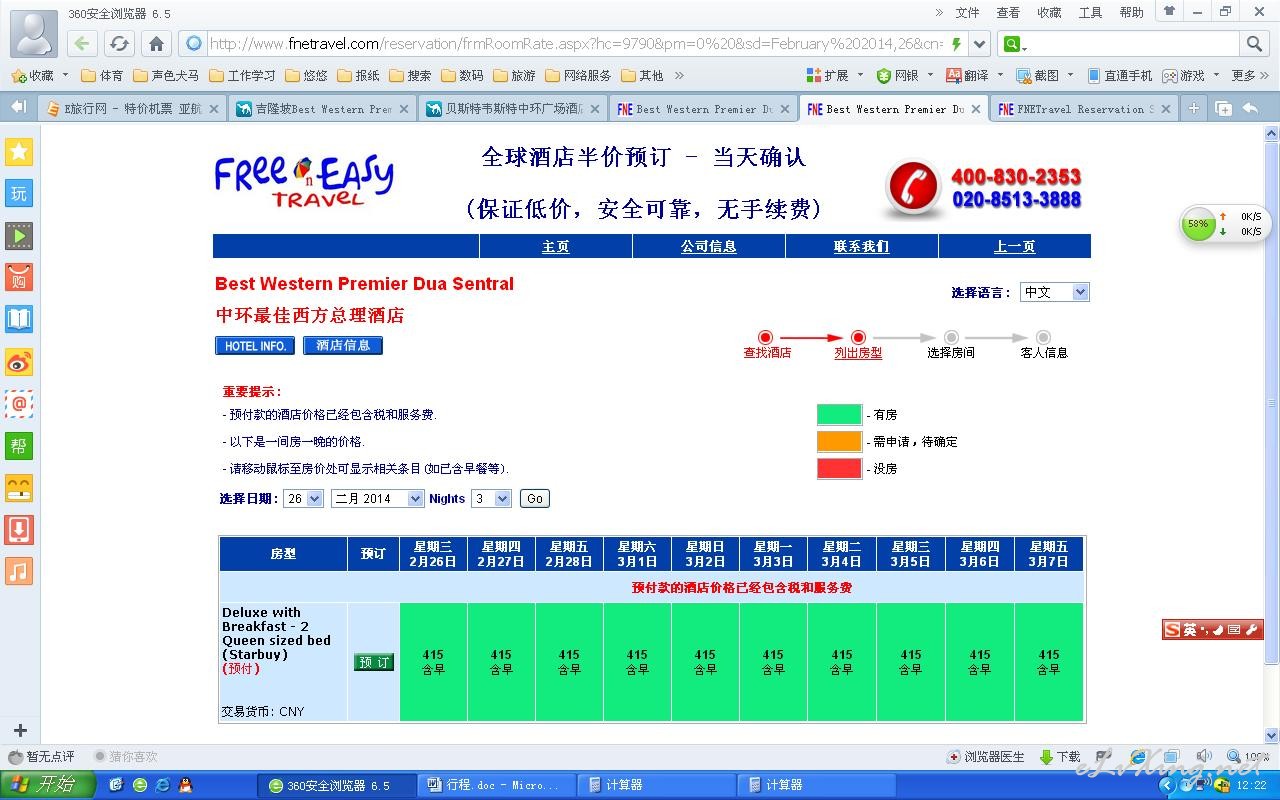Click 公司信息 navigation link
The height and width of the screenshot is (800, 1280).
[708, 246]
